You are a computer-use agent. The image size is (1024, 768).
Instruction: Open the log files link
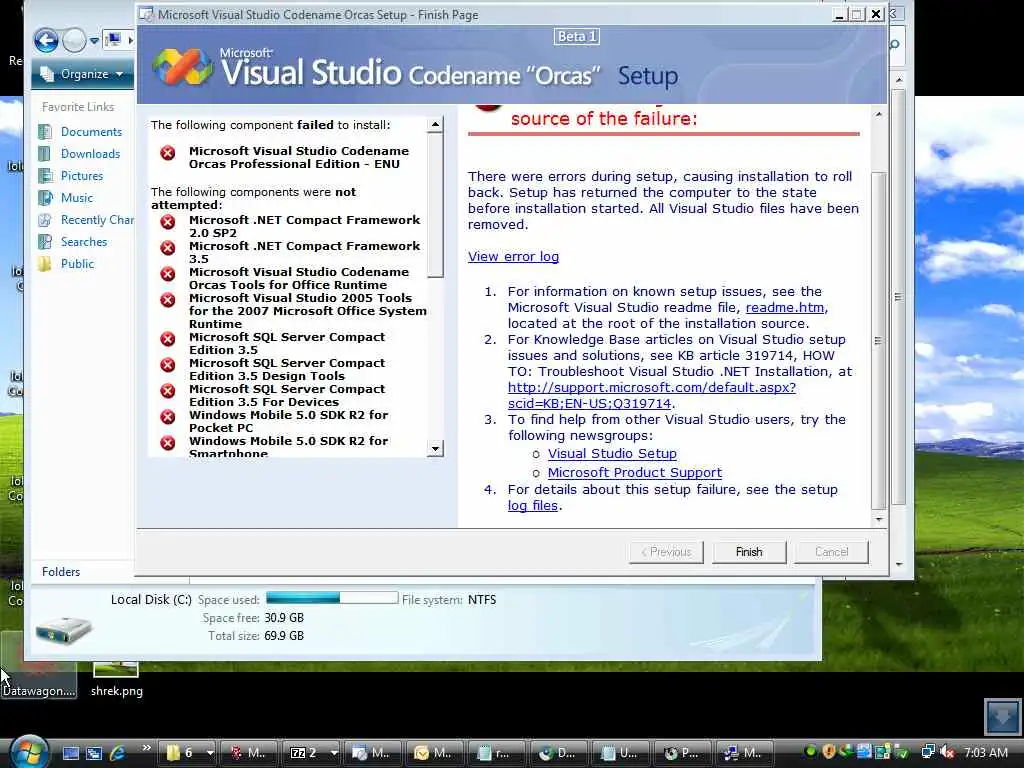(533, 505)
